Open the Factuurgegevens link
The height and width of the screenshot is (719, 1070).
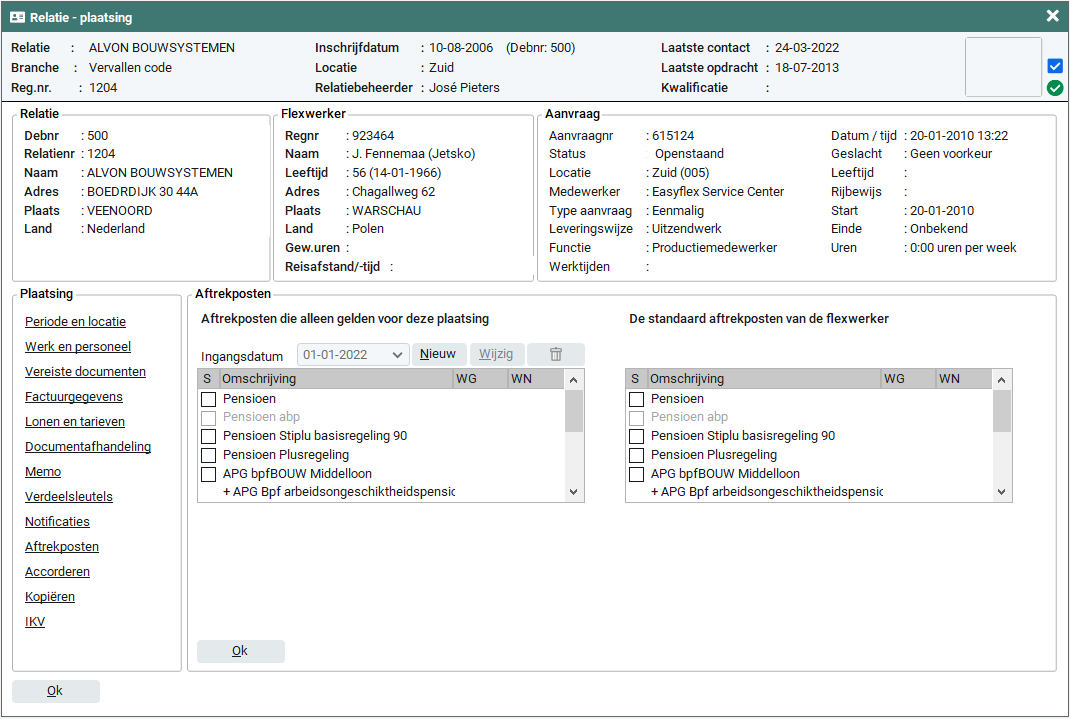pyautogui.click(x=74, y=397)
